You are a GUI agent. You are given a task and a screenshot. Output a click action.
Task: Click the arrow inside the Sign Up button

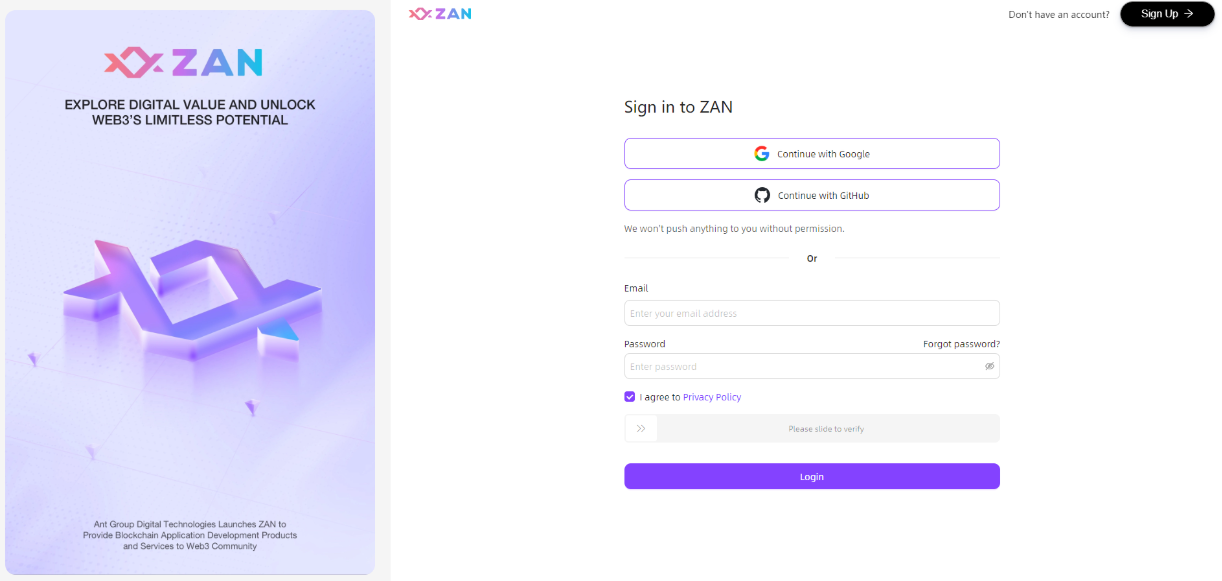pyautogui.click(x=1189, y=14)
